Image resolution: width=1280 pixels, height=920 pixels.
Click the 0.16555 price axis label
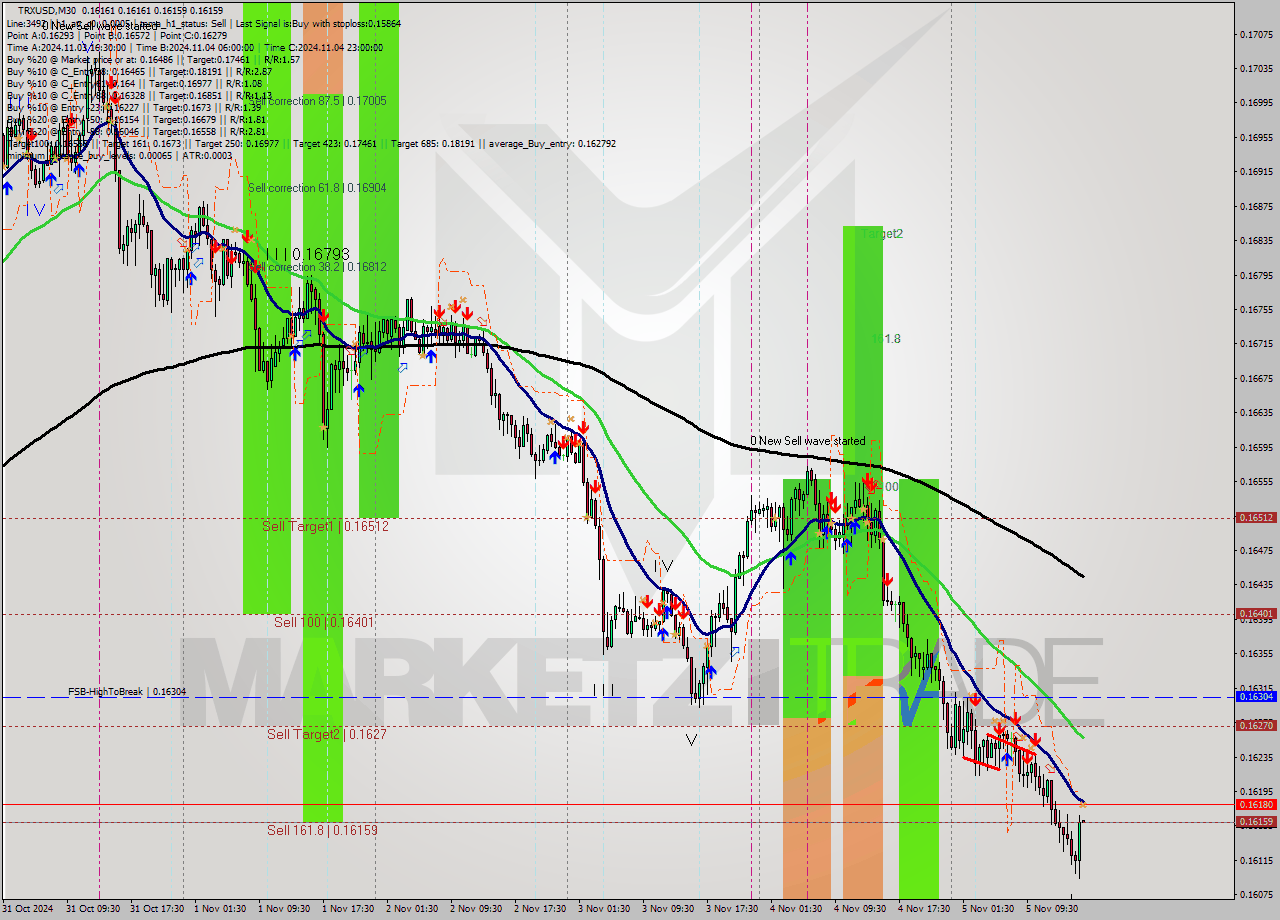(1256, 481)
